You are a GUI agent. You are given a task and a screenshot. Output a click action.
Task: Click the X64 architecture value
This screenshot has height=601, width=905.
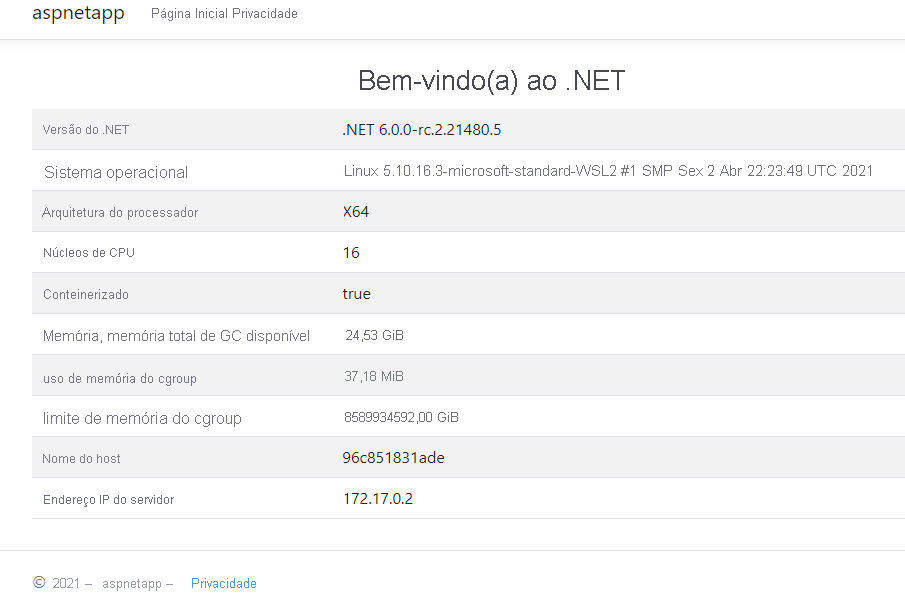(354, 212)
